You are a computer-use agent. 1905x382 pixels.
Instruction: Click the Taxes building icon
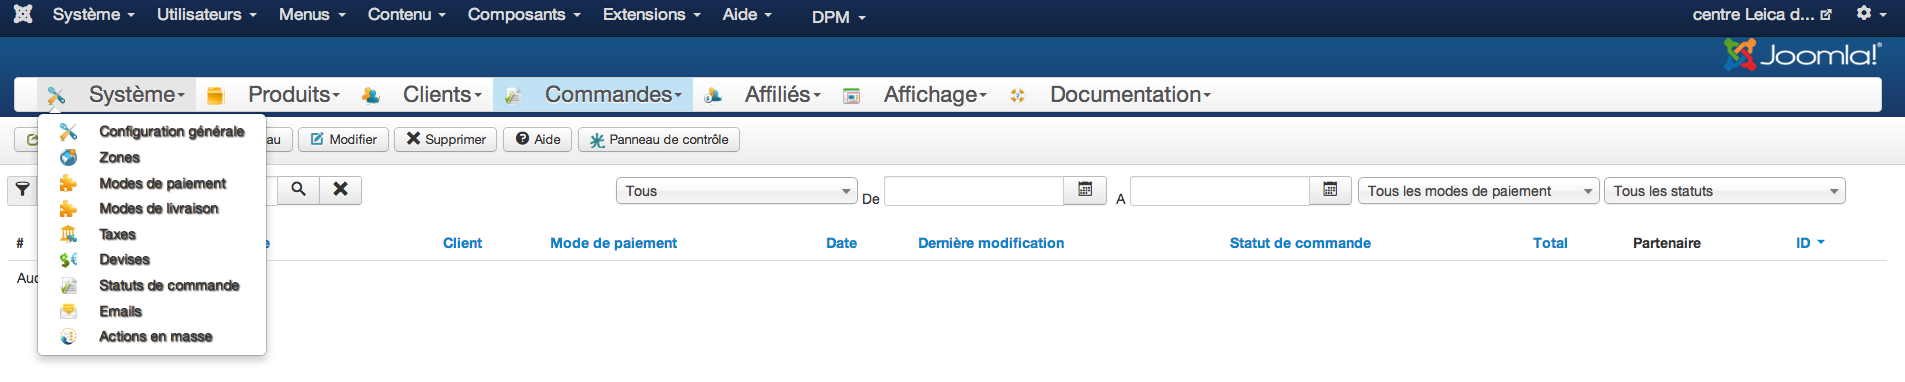[x=68, y=234]
